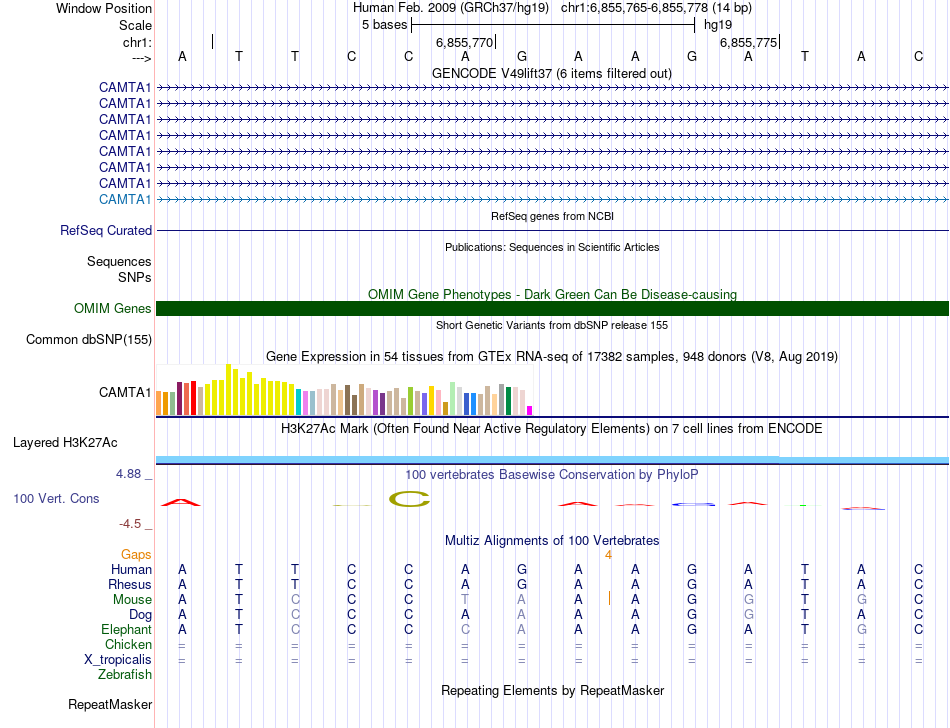Open the OMIM Genes track label

112,309
